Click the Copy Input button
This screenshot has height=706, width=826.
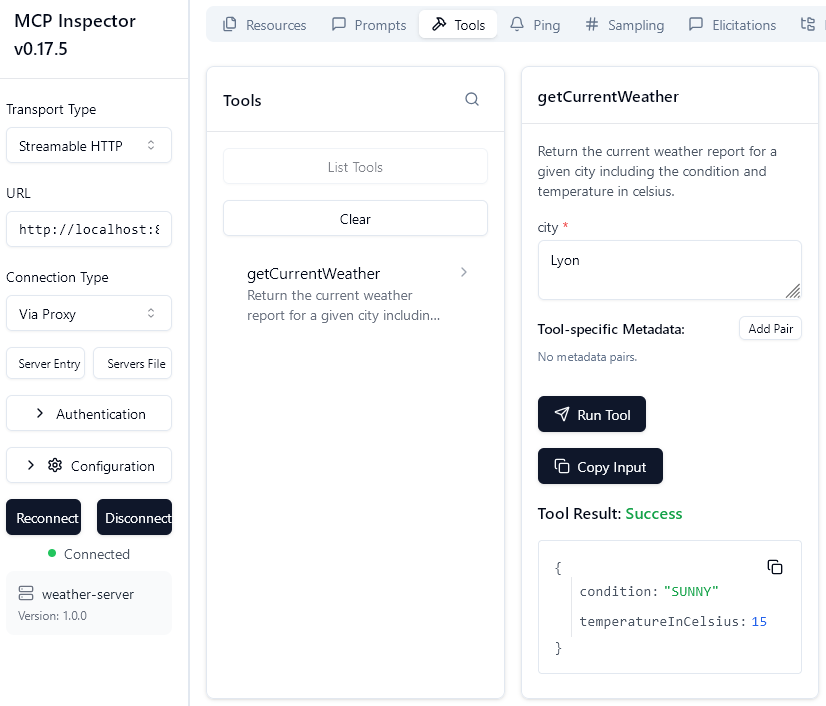pyautogui.click(x=600, y=466)
